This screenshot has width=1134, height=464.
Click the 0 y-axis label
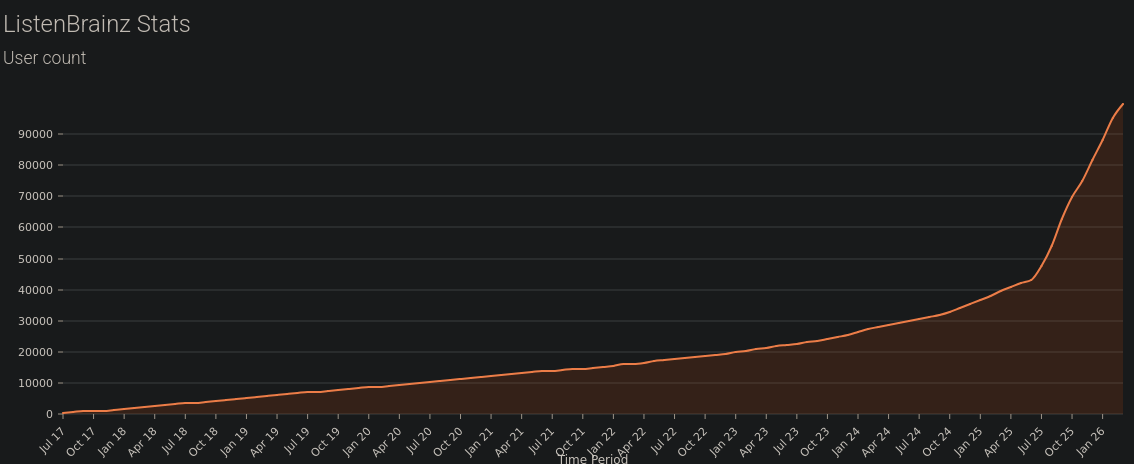pyautogui.click(x=49, y=414)
